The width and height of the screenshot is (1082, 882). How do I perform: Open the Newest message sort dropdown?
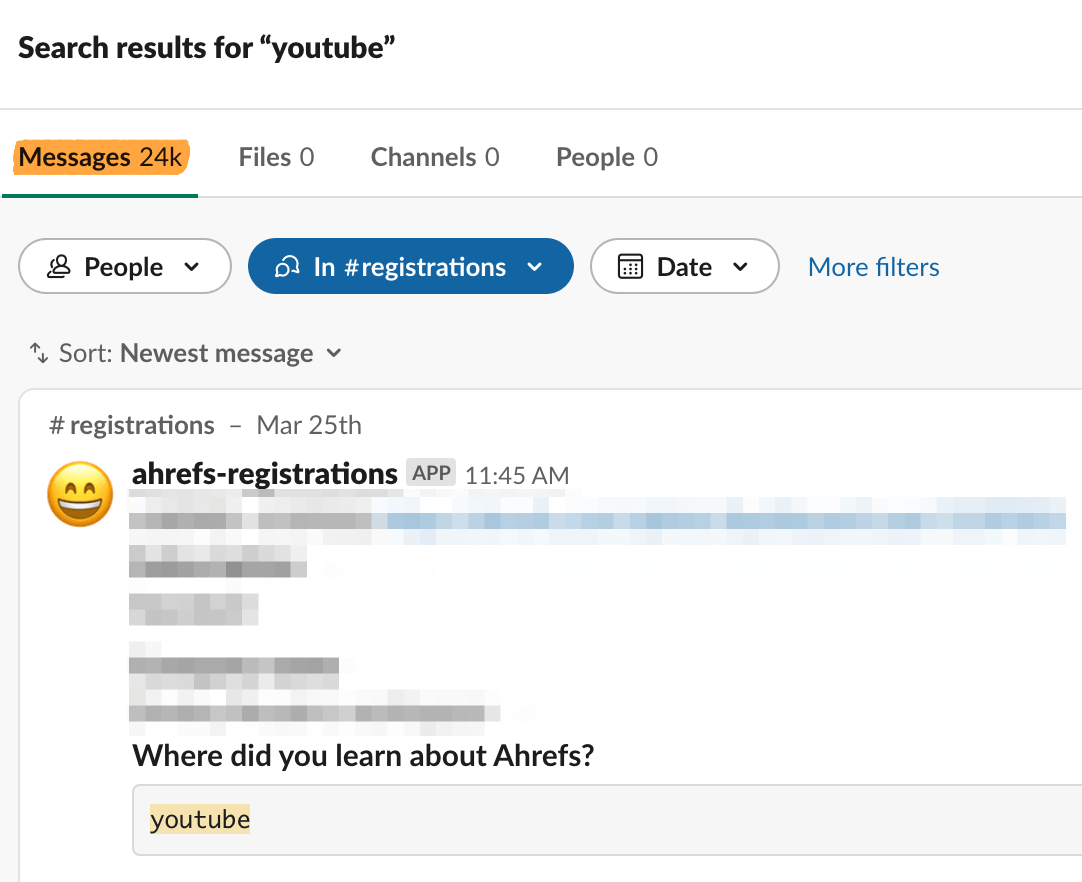click(x=230, y=353)
